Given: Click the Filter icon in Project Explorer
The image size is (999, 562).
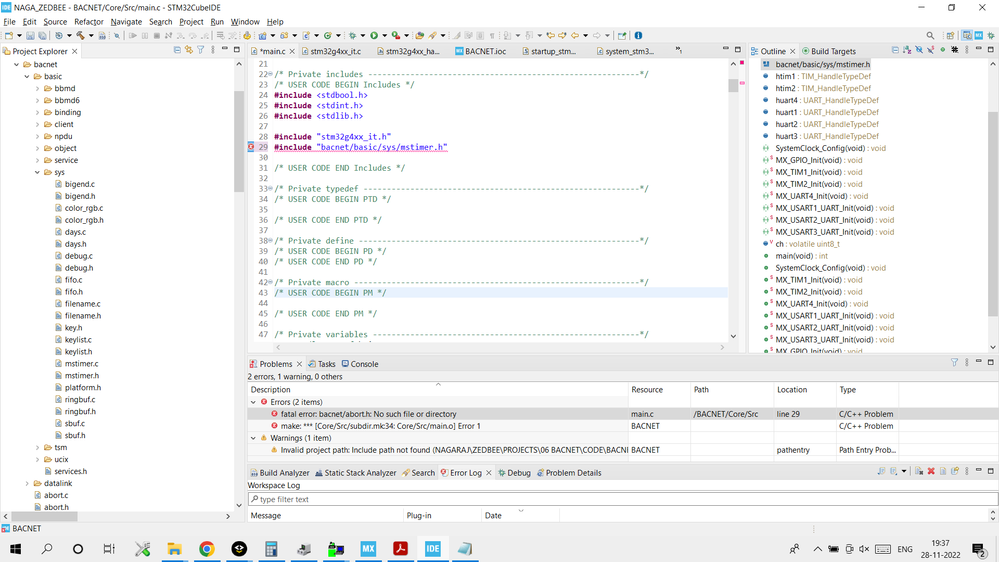Looking at the screenshot, I should 201,50.
